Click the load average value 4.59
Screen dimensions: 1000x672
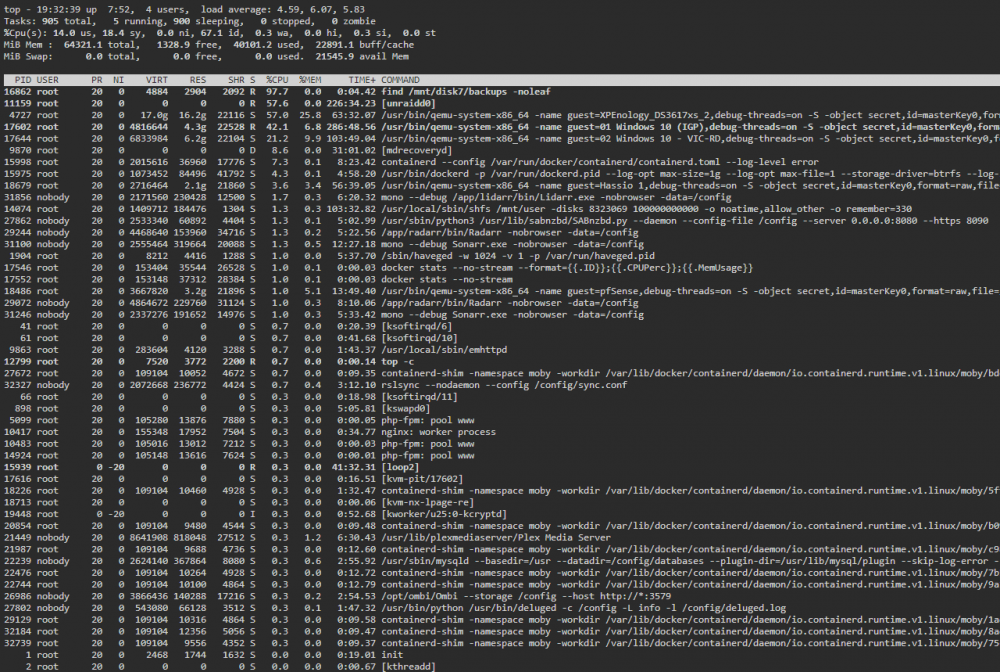click(290, 10)
